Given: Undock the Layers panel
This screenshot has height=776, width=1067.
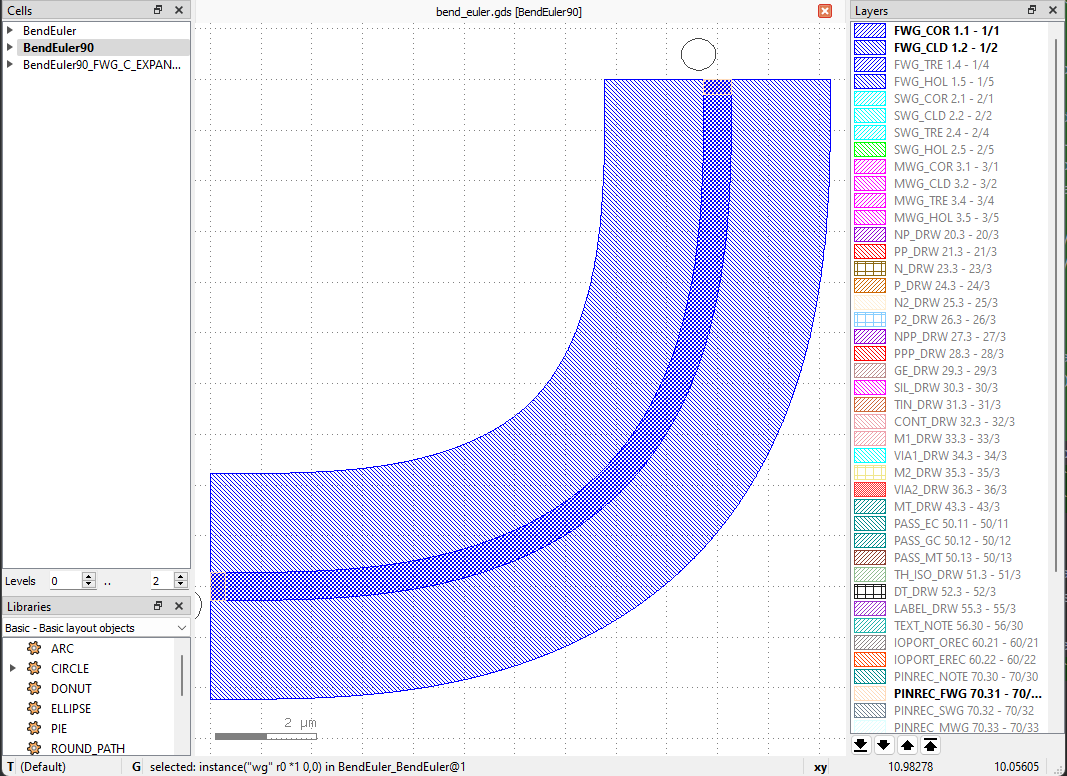Looking at the screenshot, I should tap(1032, 10).
